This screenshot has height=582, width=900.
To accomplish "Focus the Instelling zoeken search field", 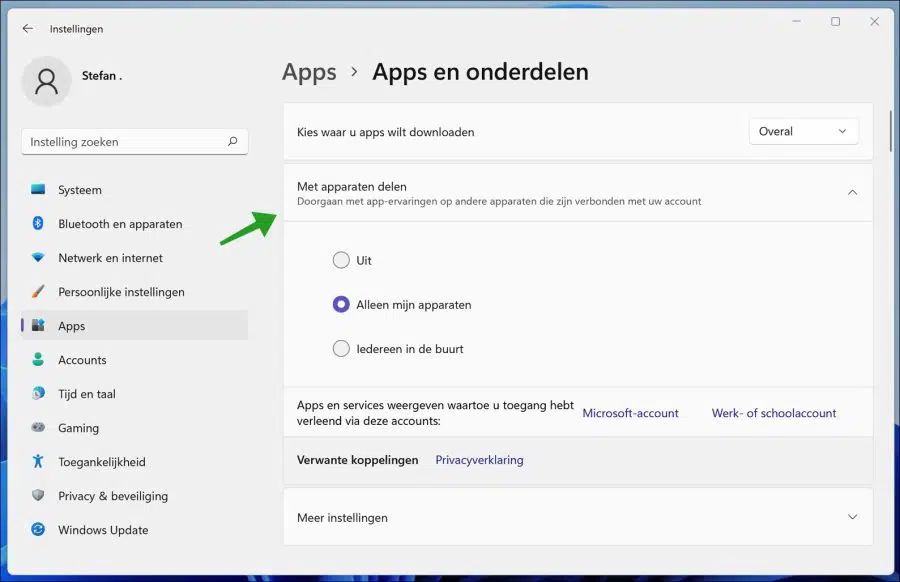I will pyautogui.click(x=134, y=141).
